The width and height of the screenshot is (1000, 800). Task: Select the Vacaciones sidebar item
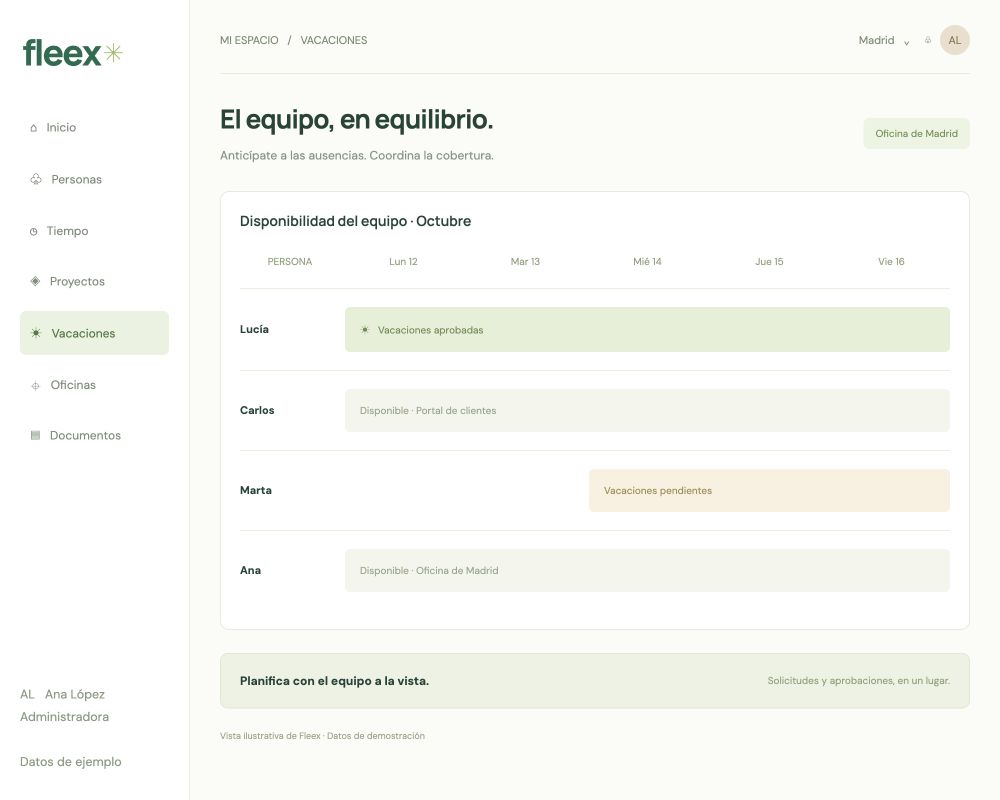tap(94, 333)
